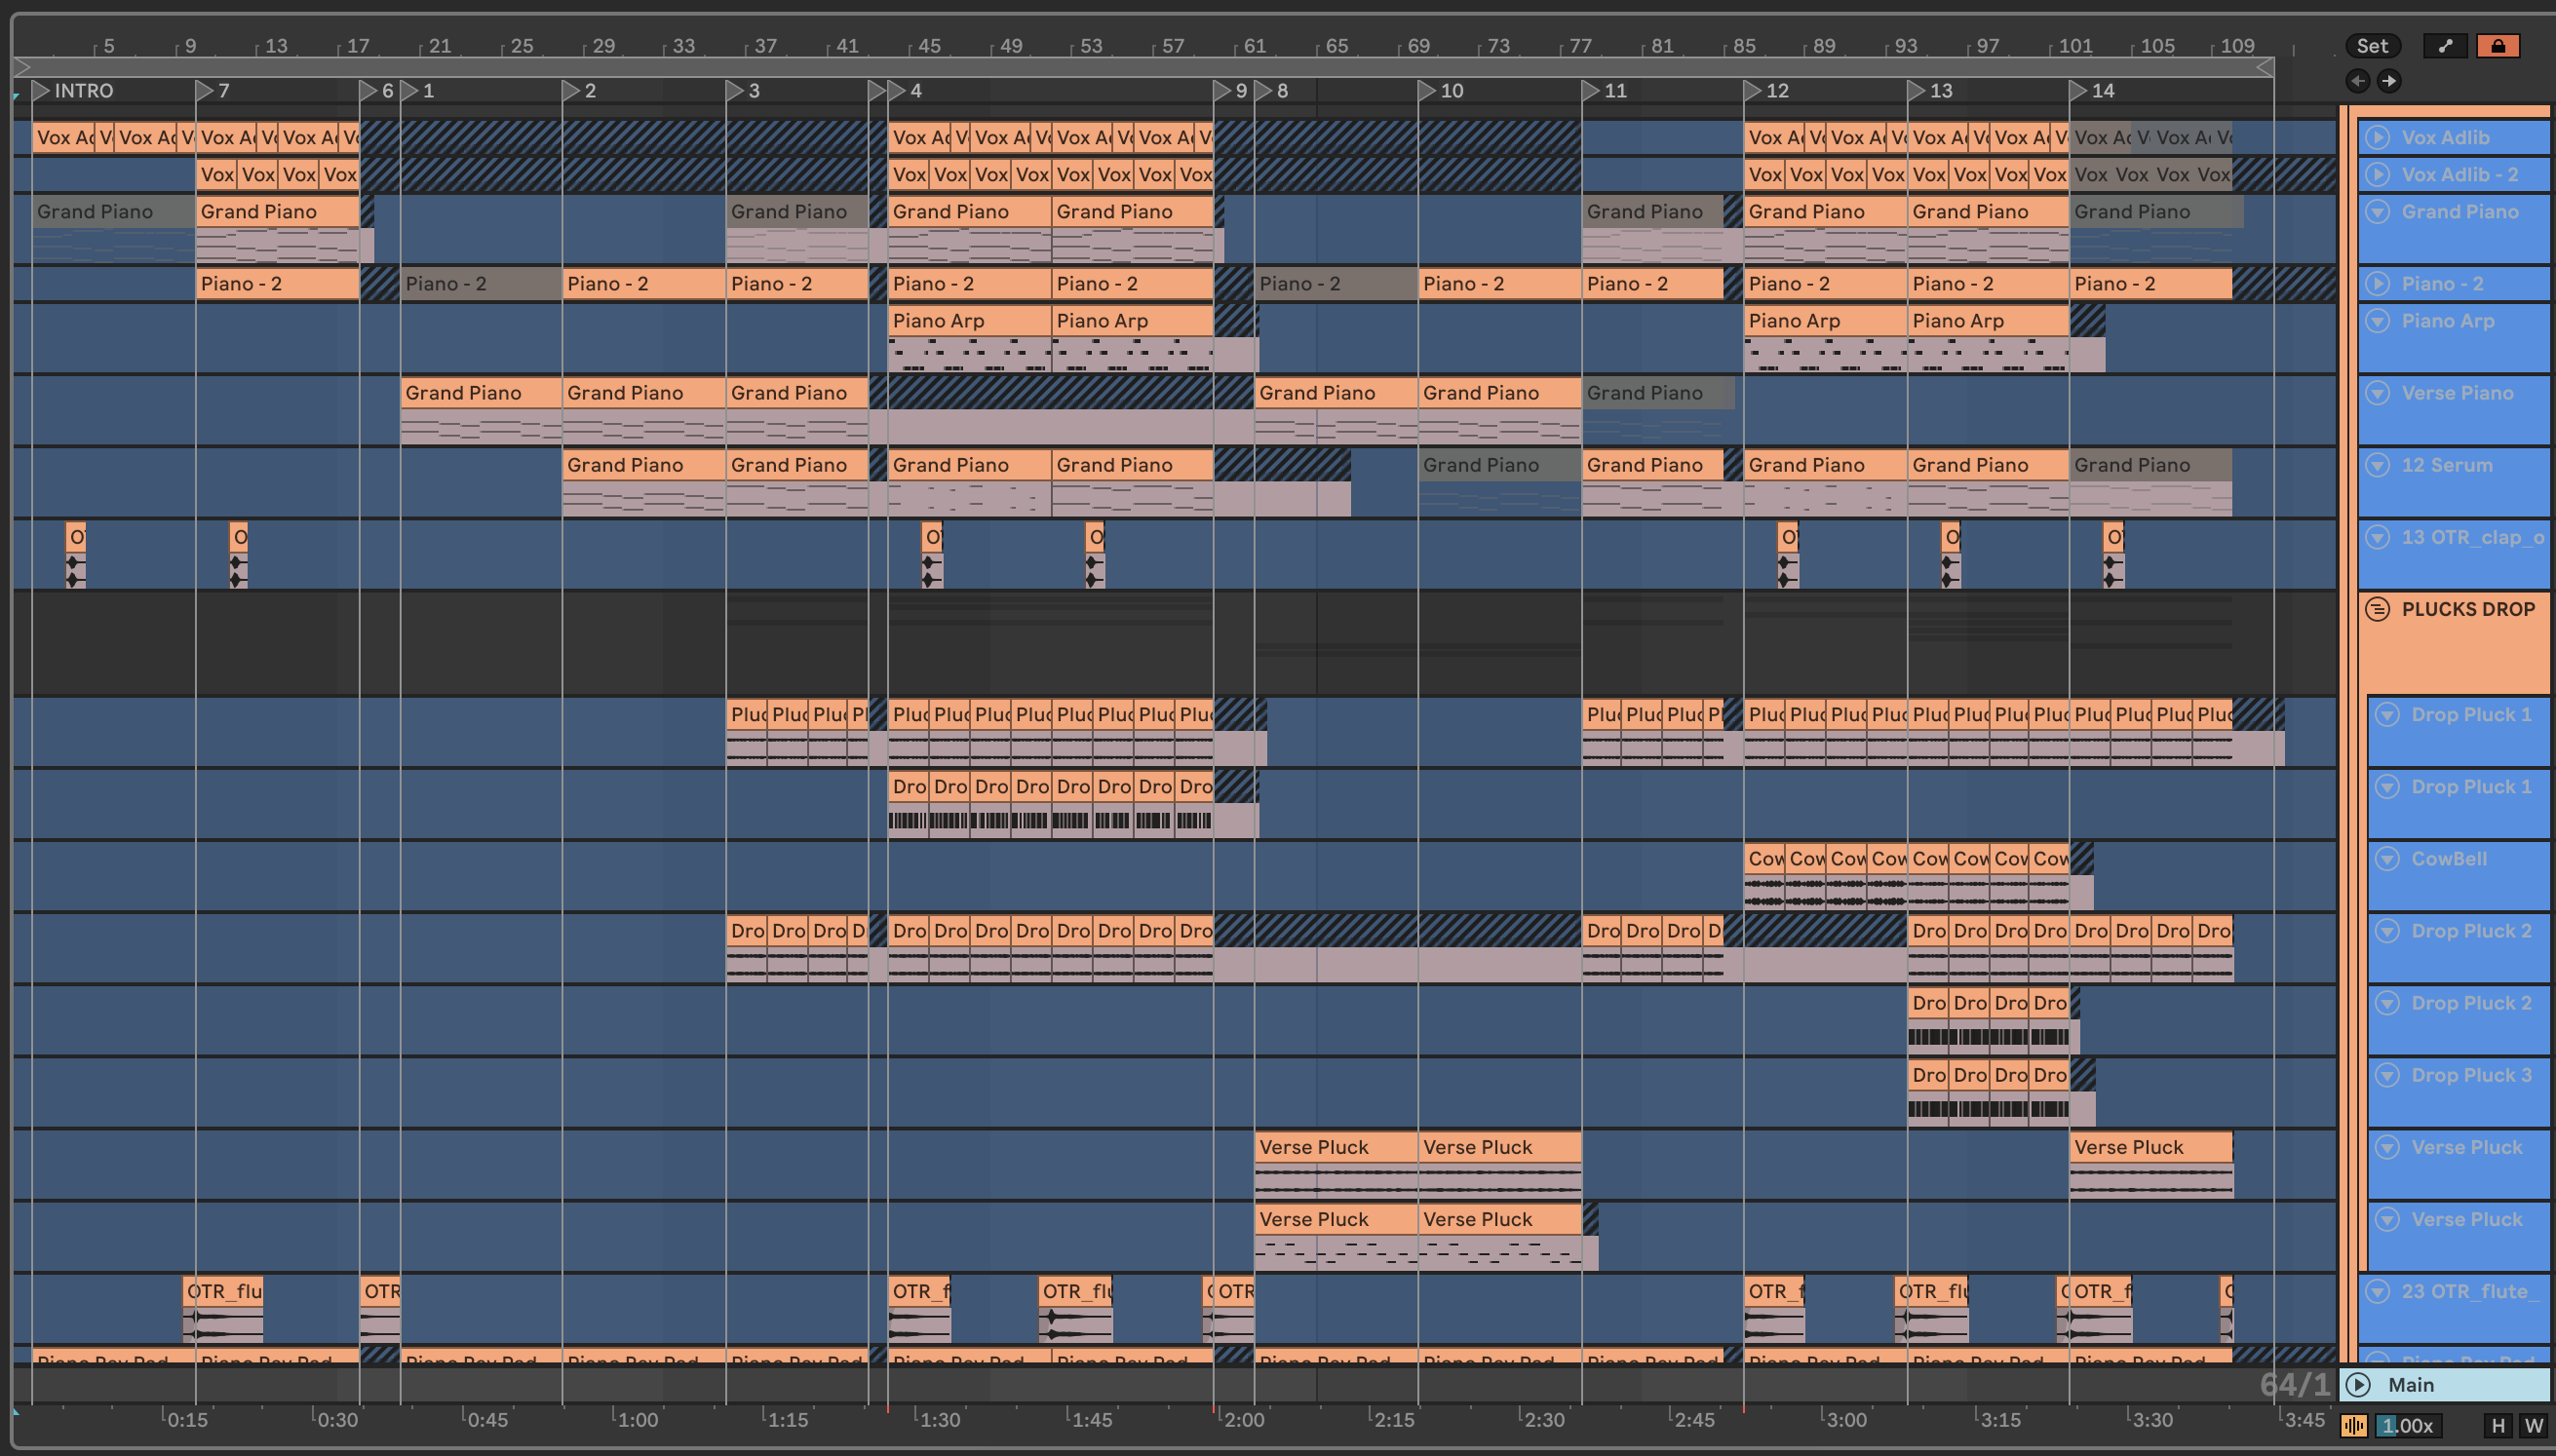Screen dimensions: 2556x1456
Task: Click locator 13
Action: [1931, 90]
